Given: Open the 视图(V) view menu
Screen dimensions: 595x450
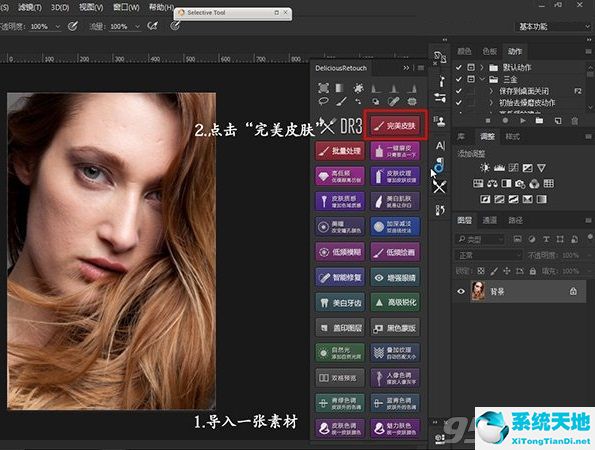Looking at the screenshot, I should pos(91,7).
